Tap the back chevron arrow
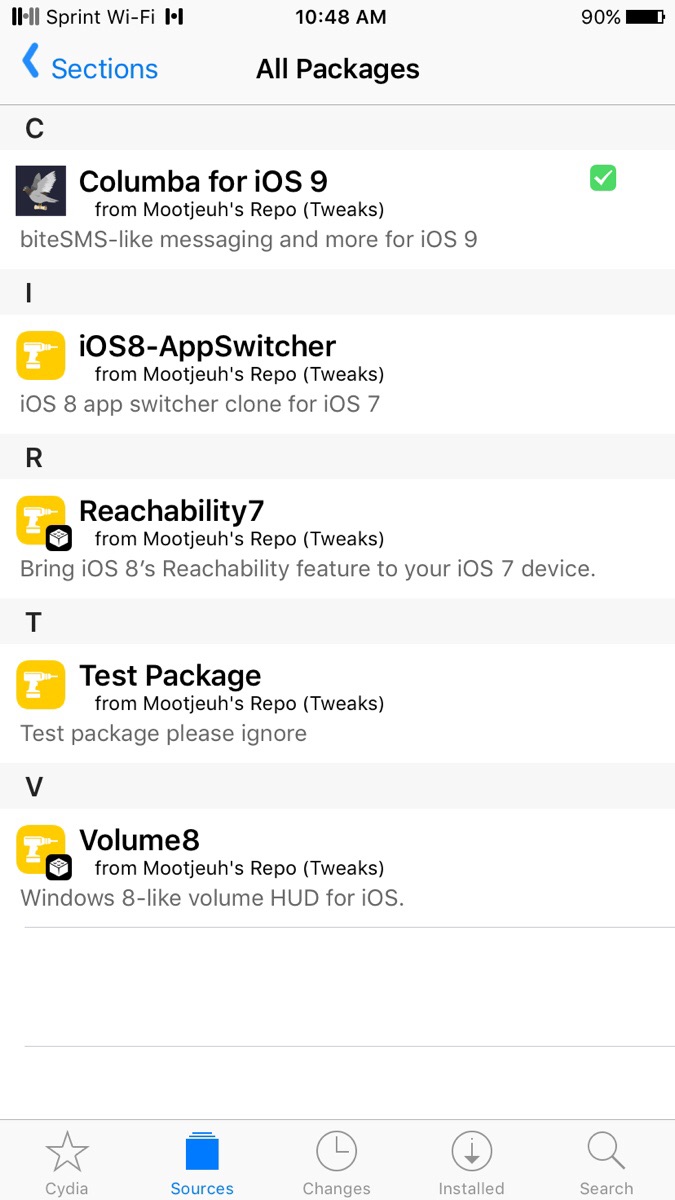 click(31, 62)
